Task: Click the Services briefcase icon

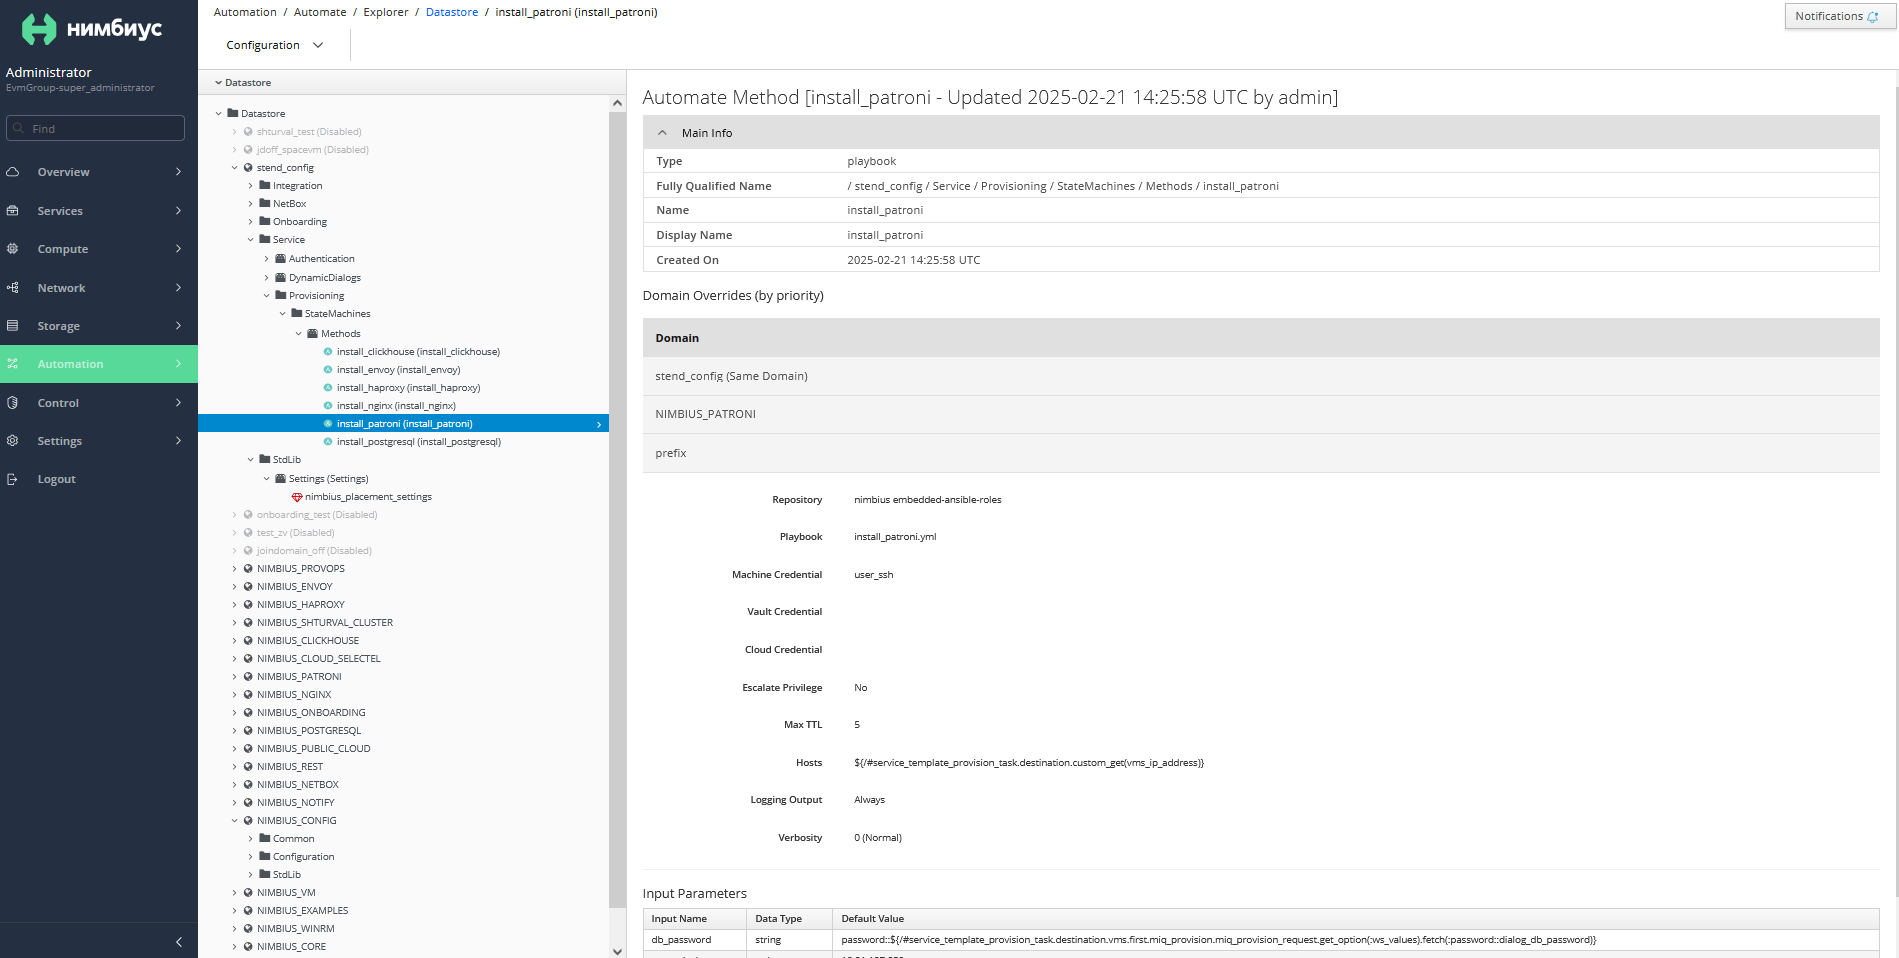Action: point(13,211)
